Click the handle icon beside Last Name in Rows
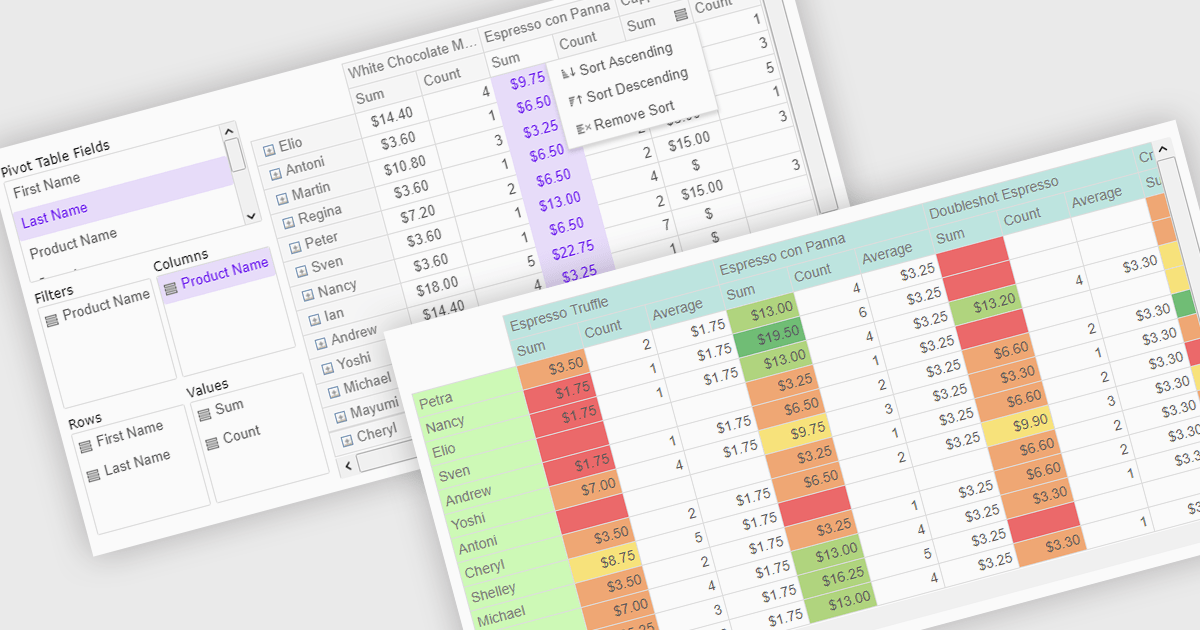 [93, 473]
